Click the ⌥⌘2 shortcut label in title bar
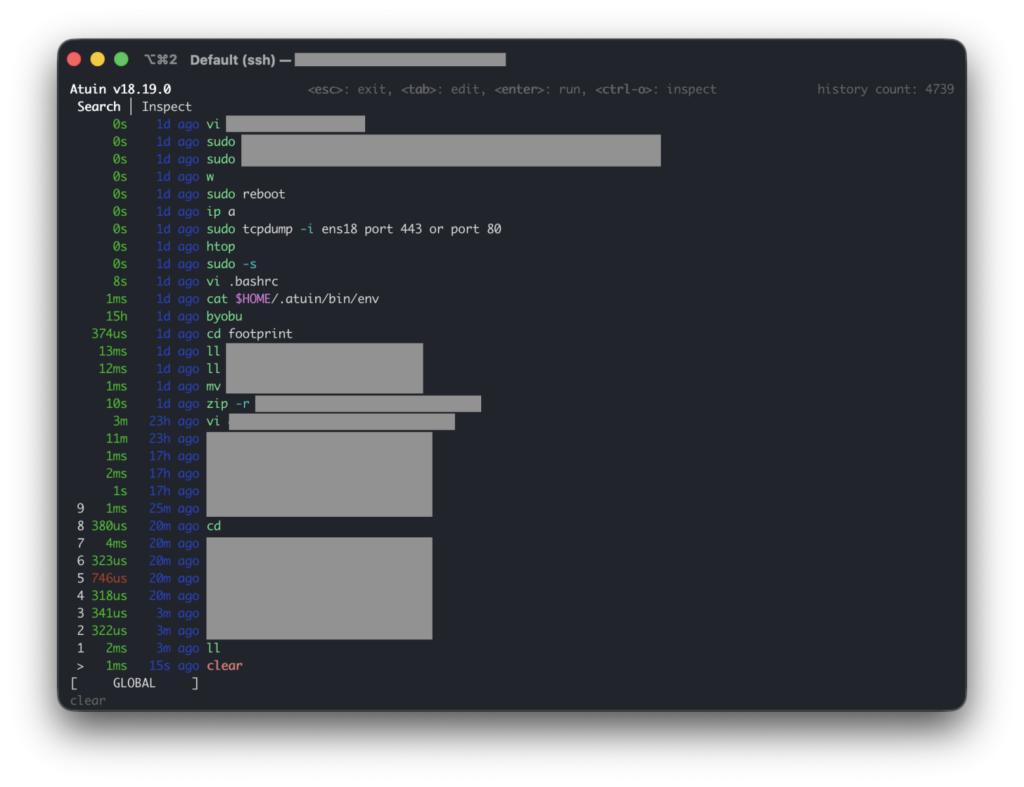 (161, 60)
